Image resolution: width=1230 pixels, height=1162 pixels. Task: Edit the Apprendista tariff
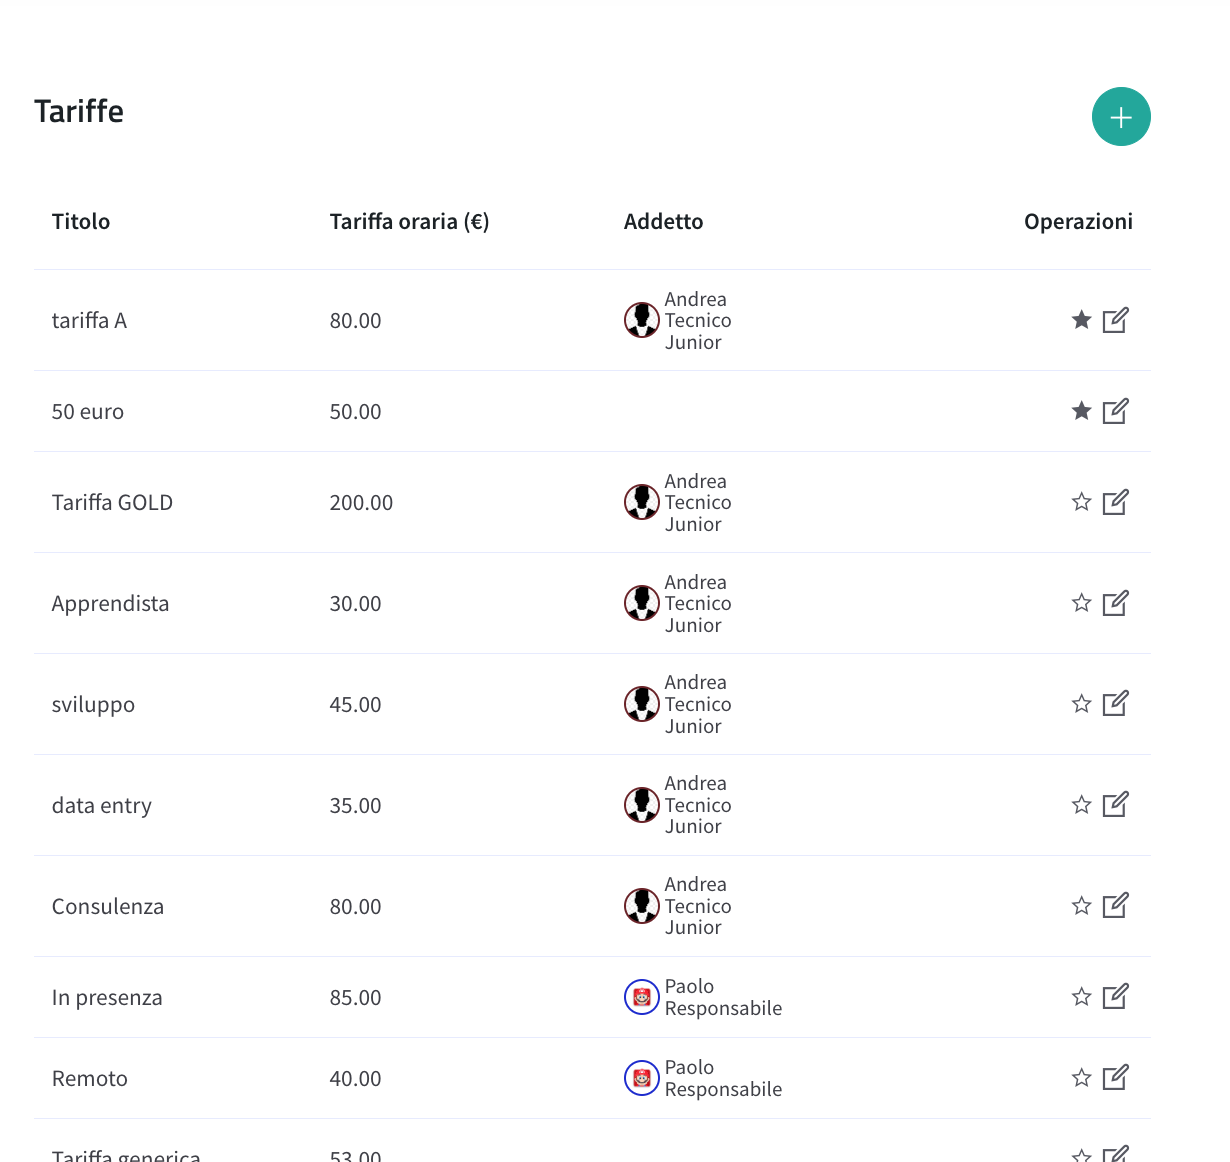click(x=1115, y=603)
